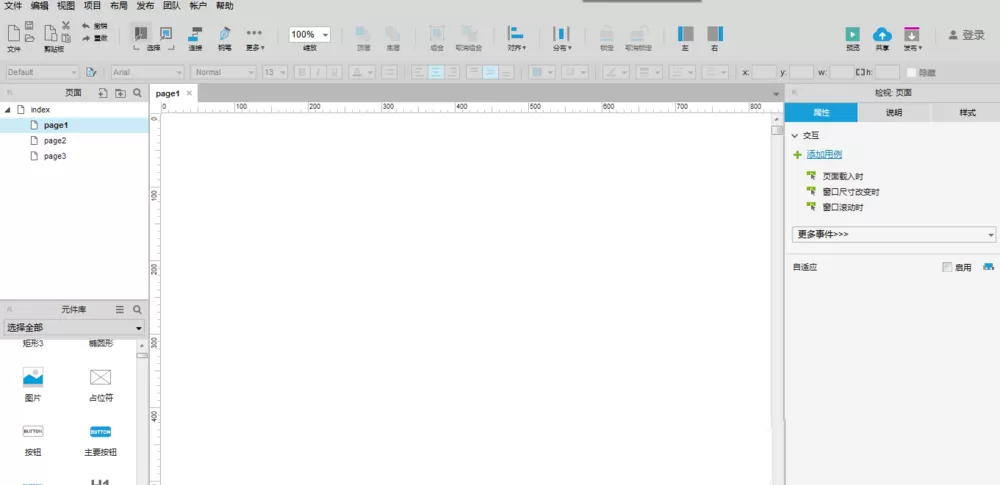Image resolution: width=1000 pixels, height=485 pixels.
Task: Open the 文件 menu
Action: coord(13,6)
